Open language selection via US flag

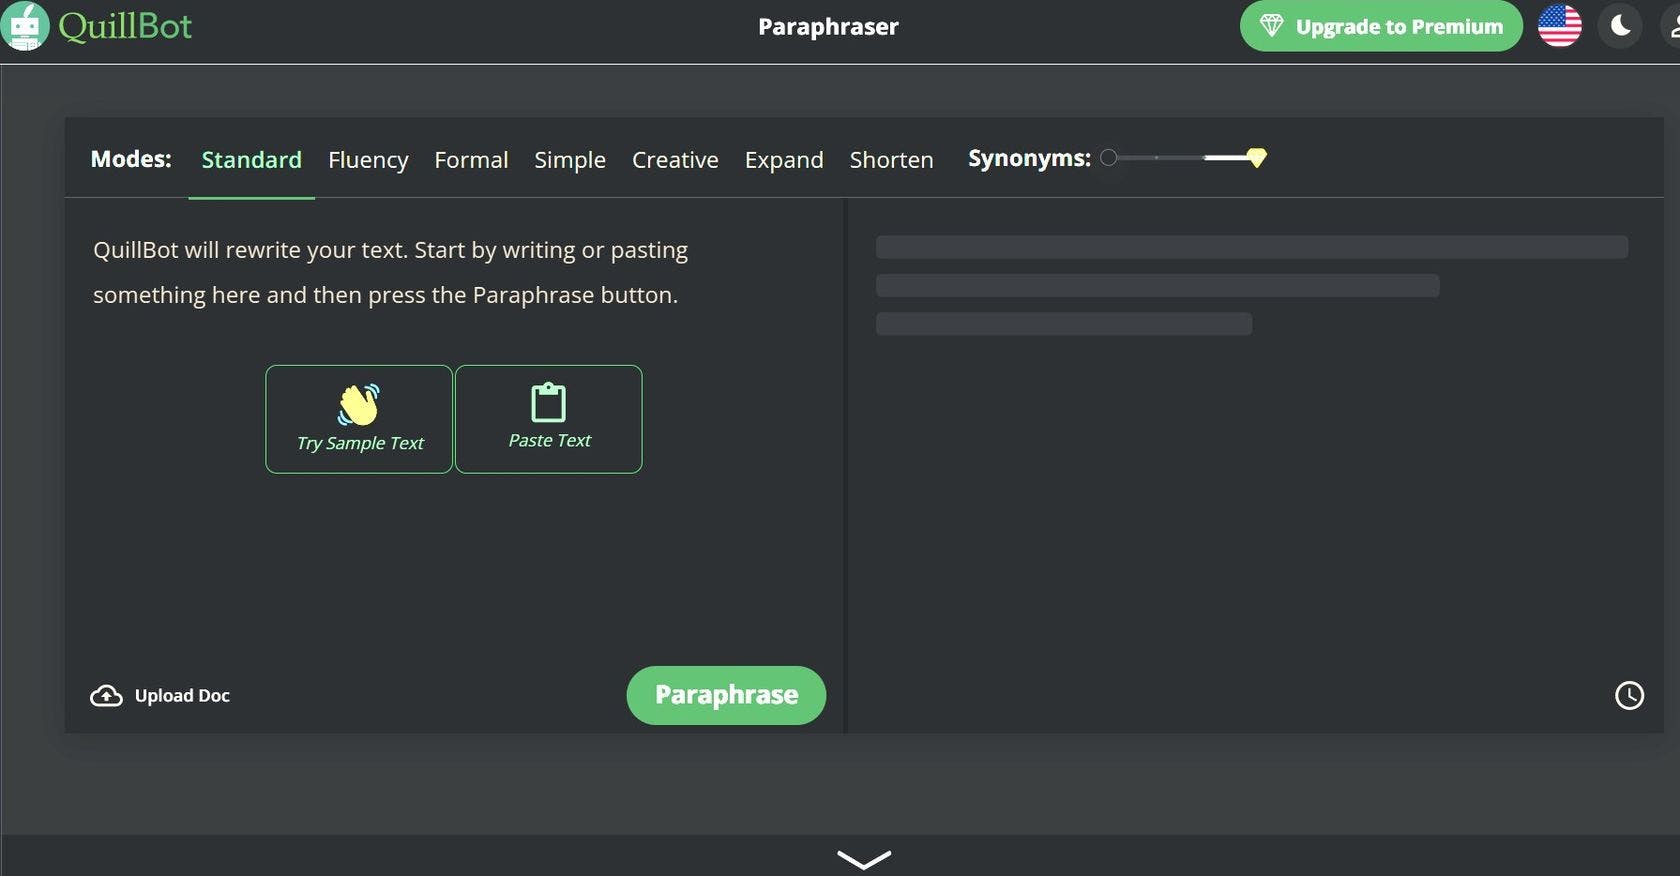point(1559,26)
